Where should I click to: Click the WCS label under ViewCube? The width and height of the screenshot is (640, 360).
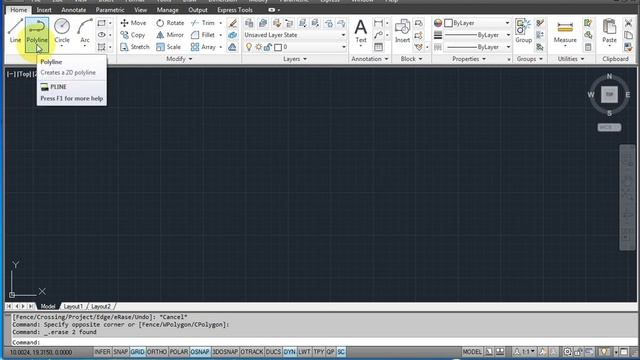(609, 127)
